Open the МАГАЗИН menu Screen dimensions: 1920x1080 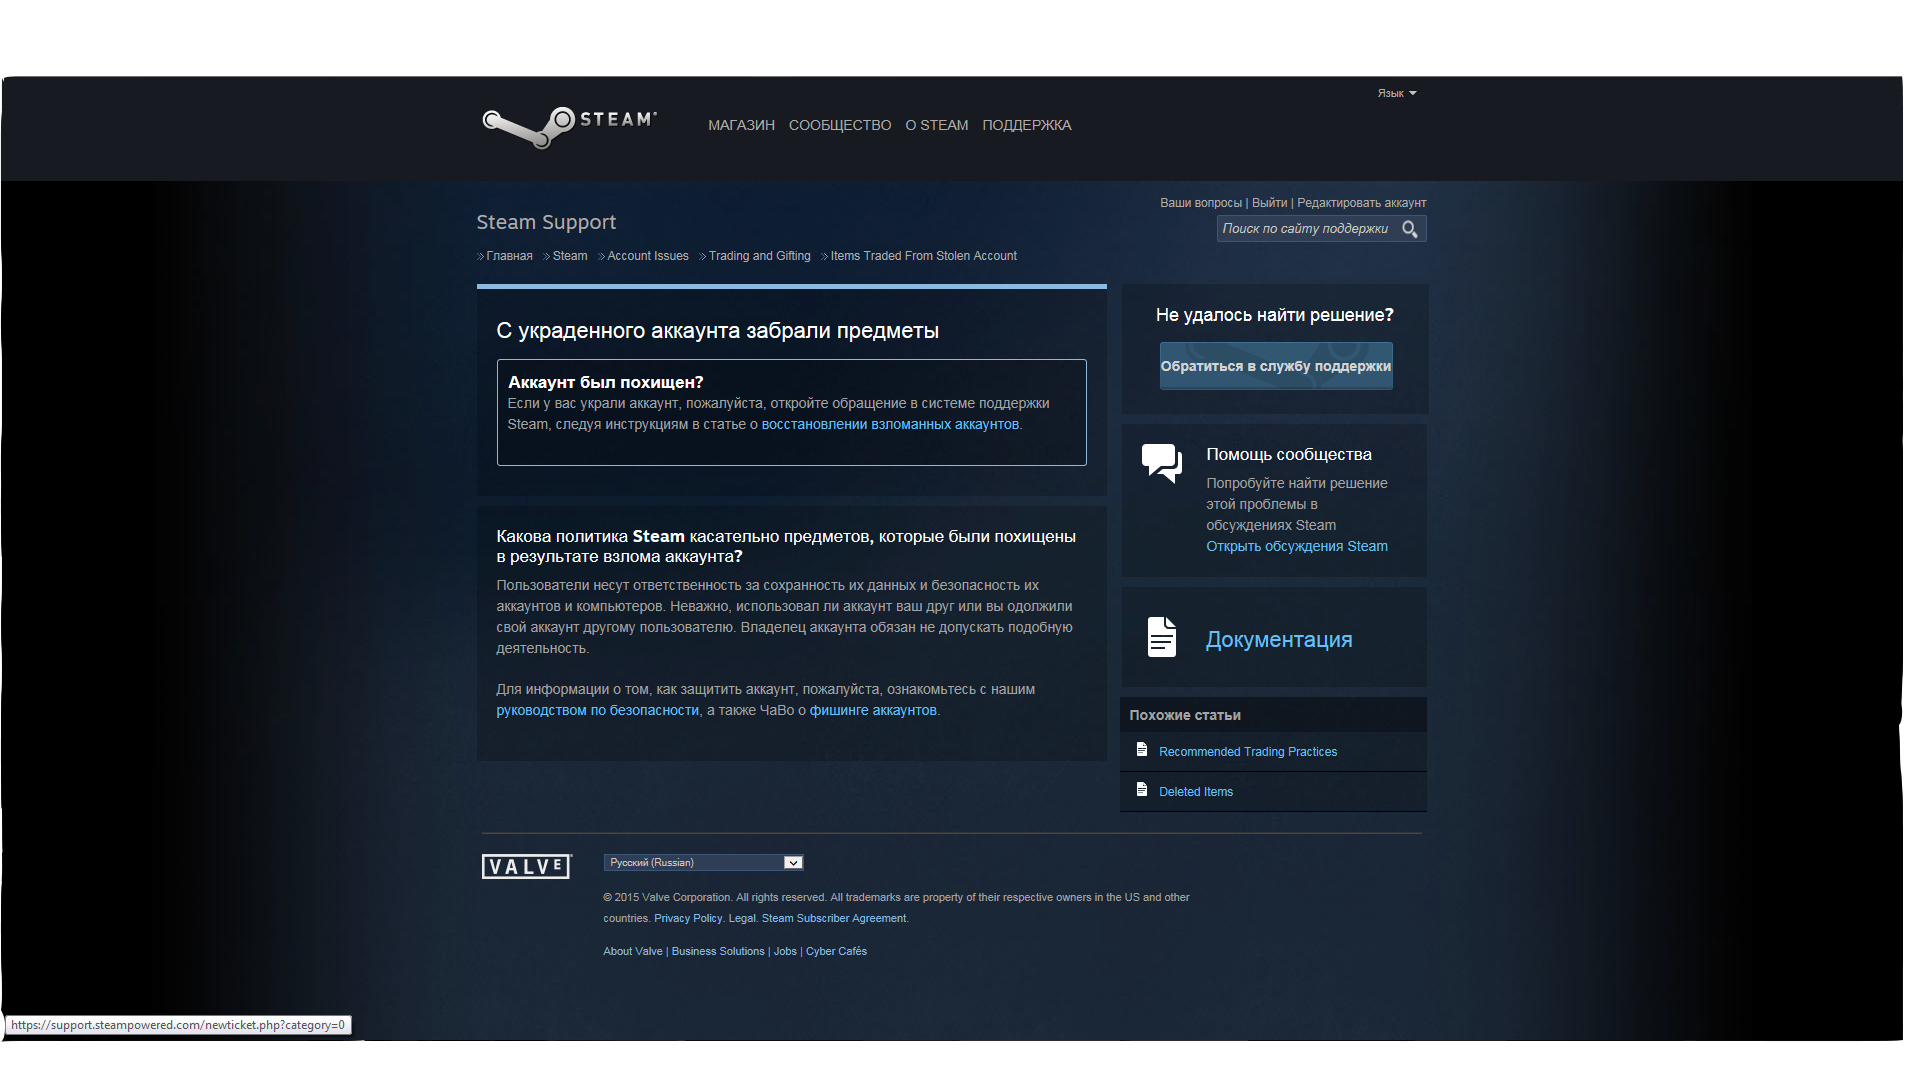[741, 125]
